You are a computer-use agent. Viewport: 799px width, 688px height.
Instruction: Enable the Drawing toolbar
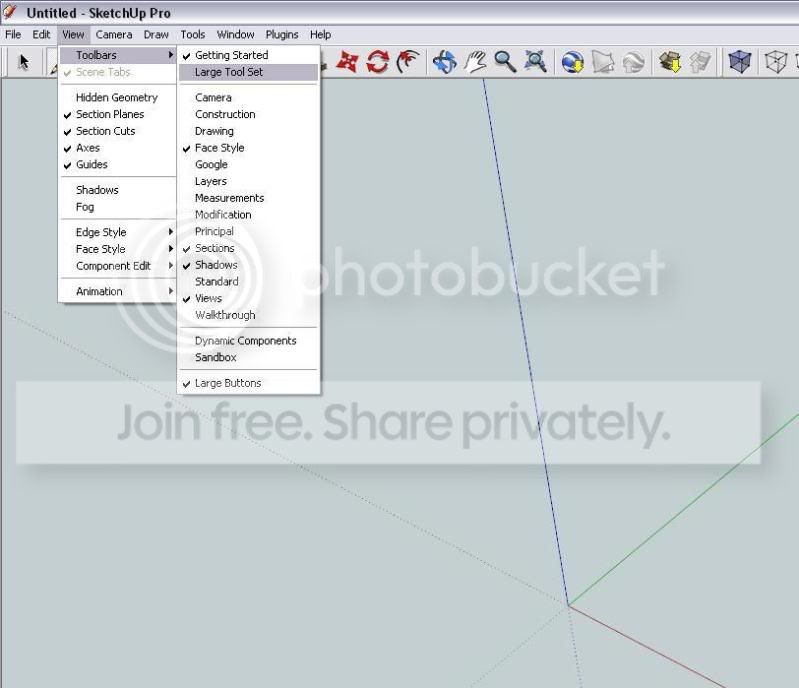click(249, 131)
